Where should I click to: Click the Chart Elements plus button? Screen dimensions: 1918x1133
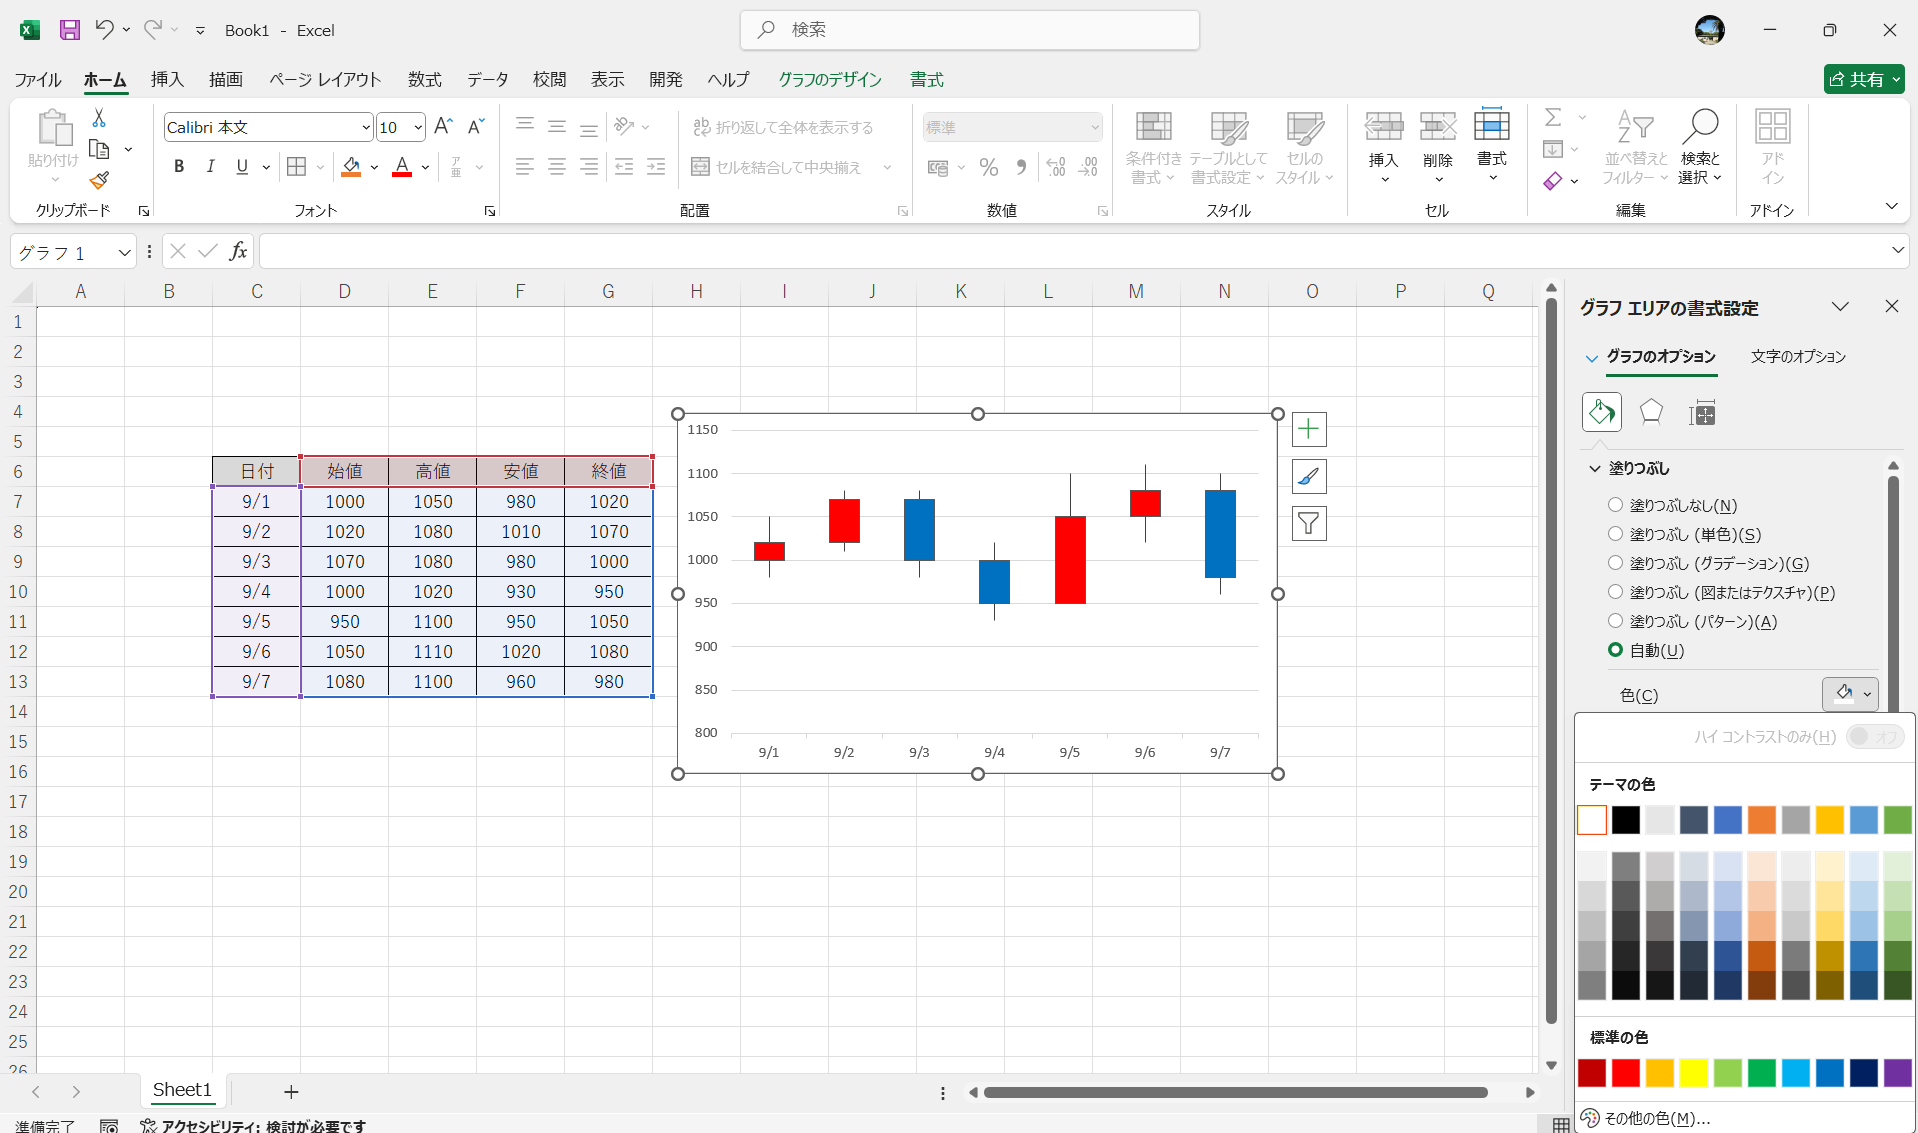(1308, 429)
